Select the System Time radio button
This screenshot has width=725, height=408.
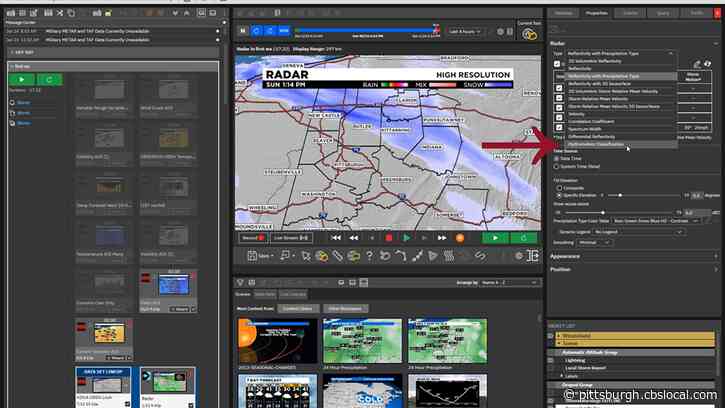coord(557,167)
